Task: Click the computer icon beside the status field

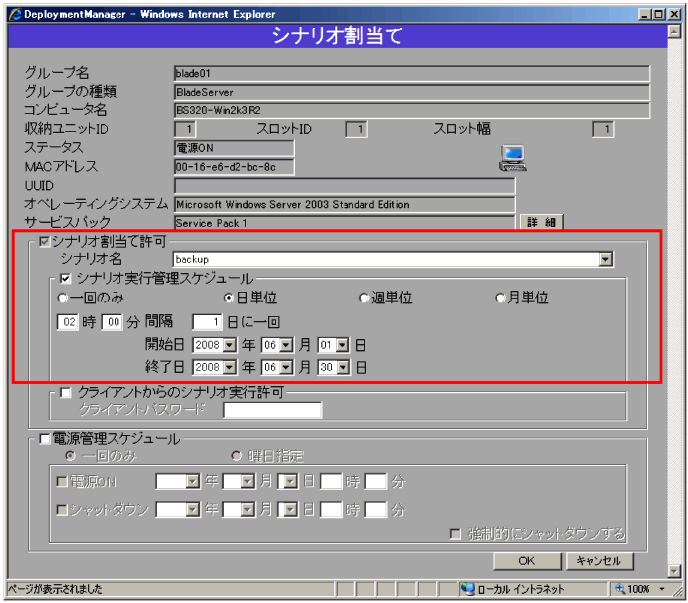Action: point(512,158)
